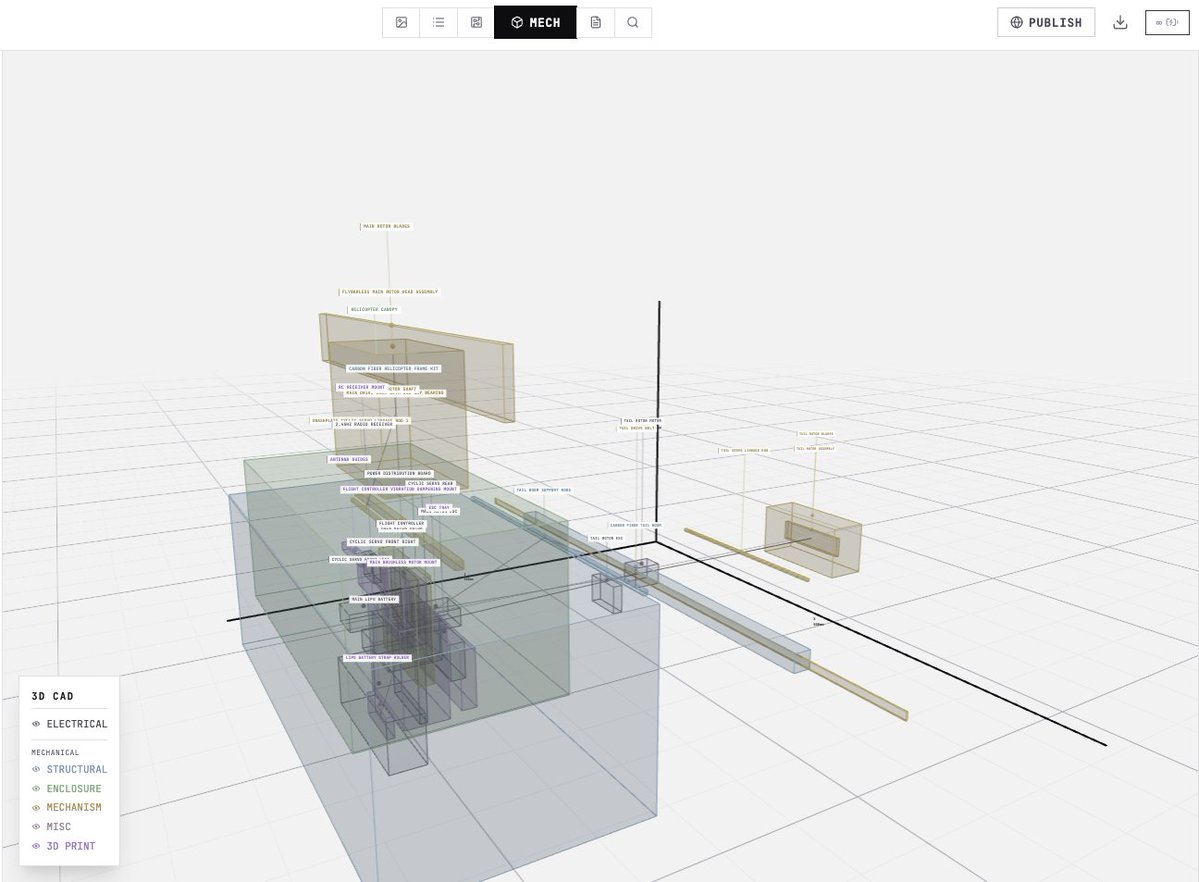Select the FLYBARLESS MAIN ROTOR HEAD ASSEMBLY label

tap(389, 292)
